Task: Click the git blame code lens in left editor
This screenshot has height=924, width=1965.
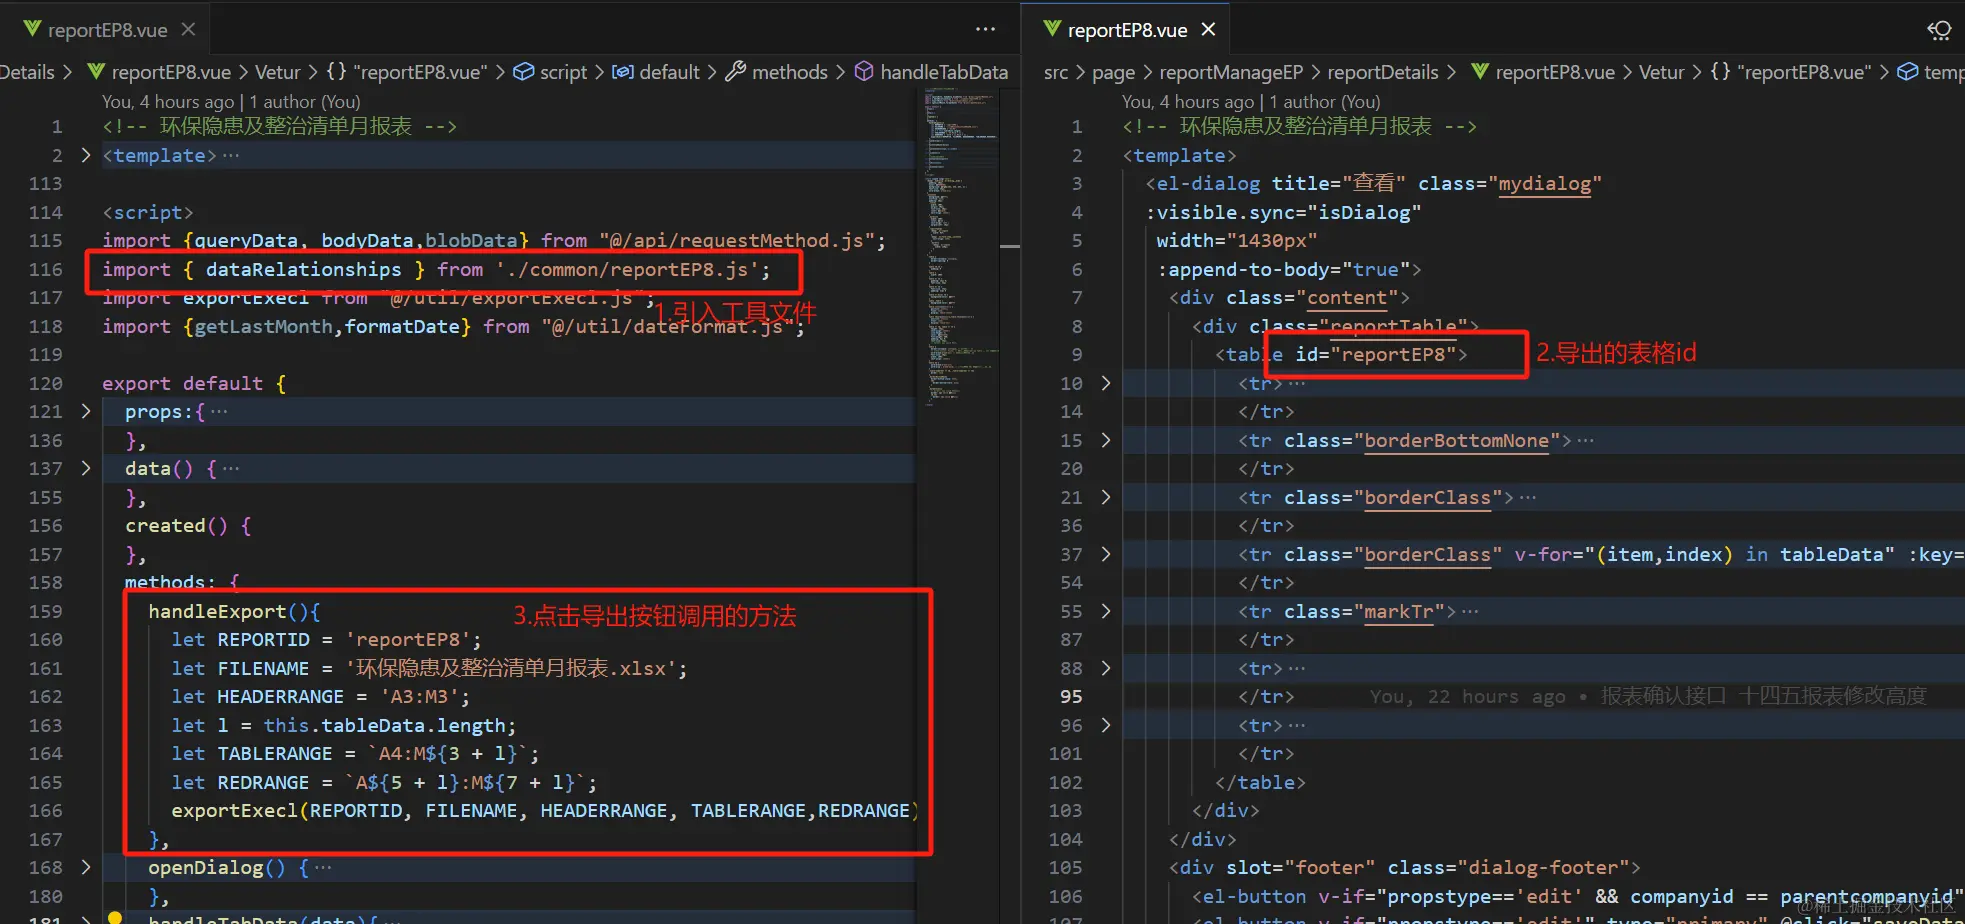Action: click(x=231, y=102)
